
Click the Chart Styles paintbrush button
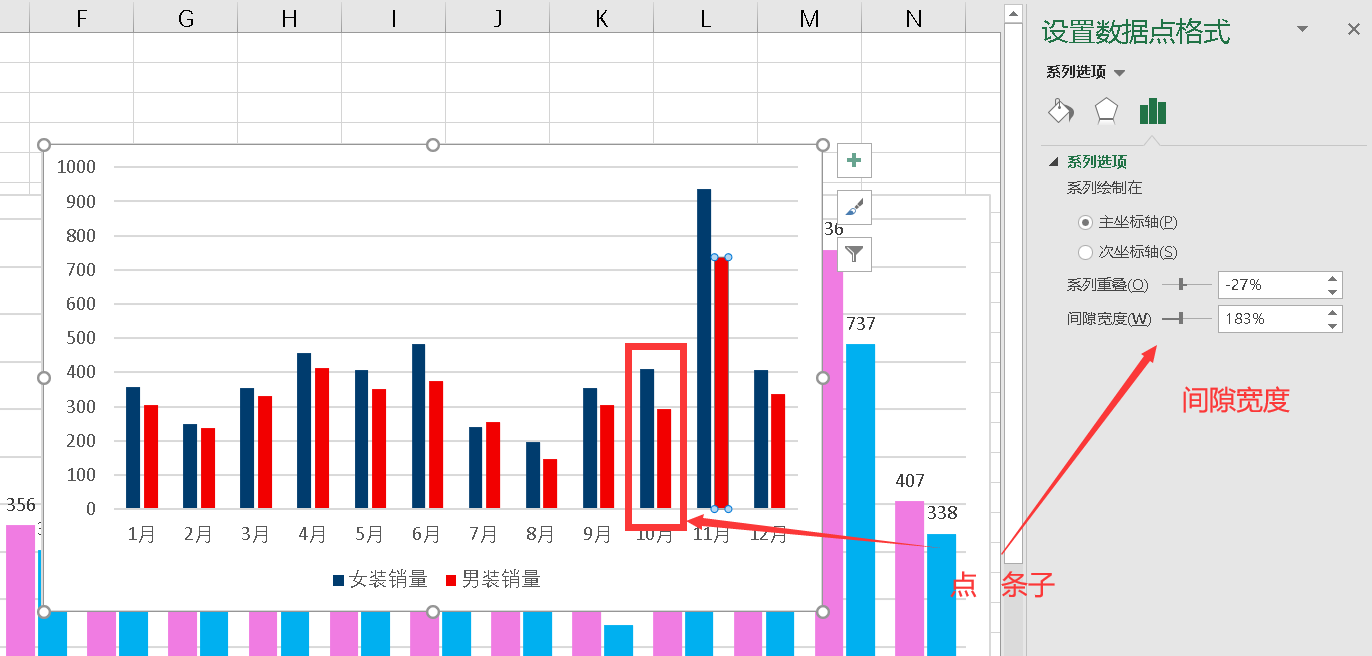coord(854,207)
